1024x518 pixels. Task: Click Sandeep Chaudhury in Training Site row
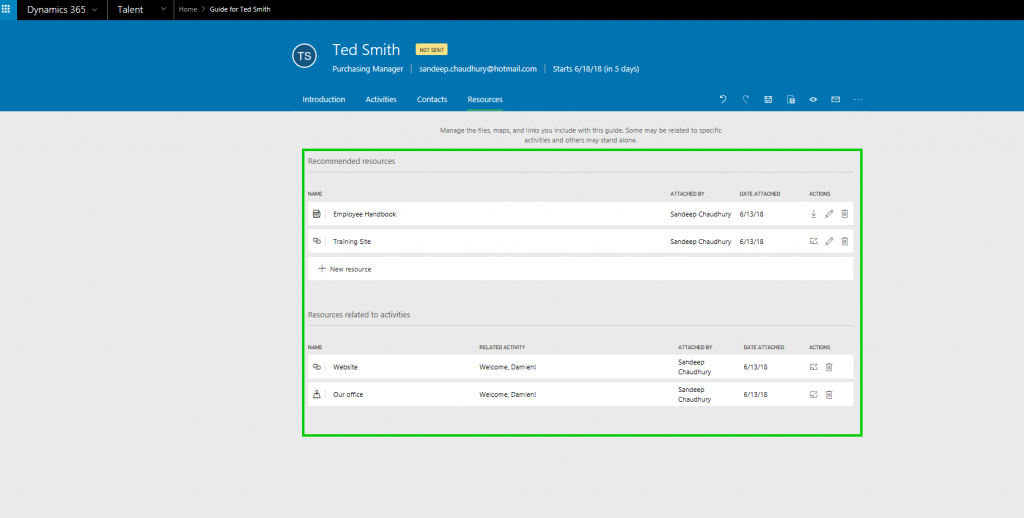point(701,242)
